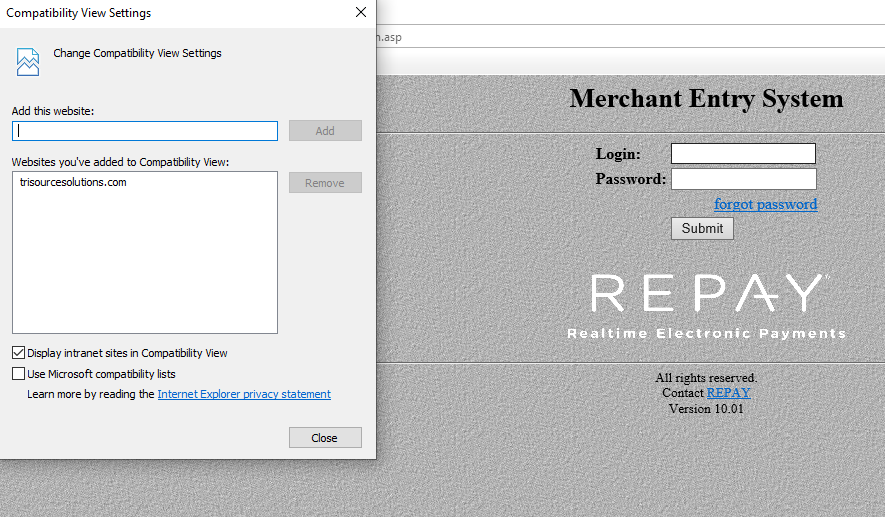Image resolution: width=885 pixels, height=517 pixels.
Task: Close the Compatibility View Settings dialog via X
Action: tap(361, 12)
